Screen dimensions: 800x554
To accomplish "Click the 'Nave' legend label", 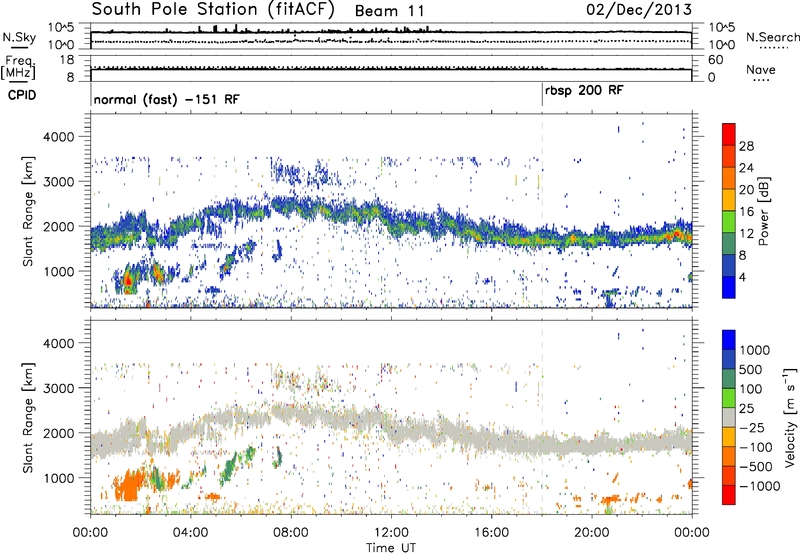I will (x=761, y=69).
